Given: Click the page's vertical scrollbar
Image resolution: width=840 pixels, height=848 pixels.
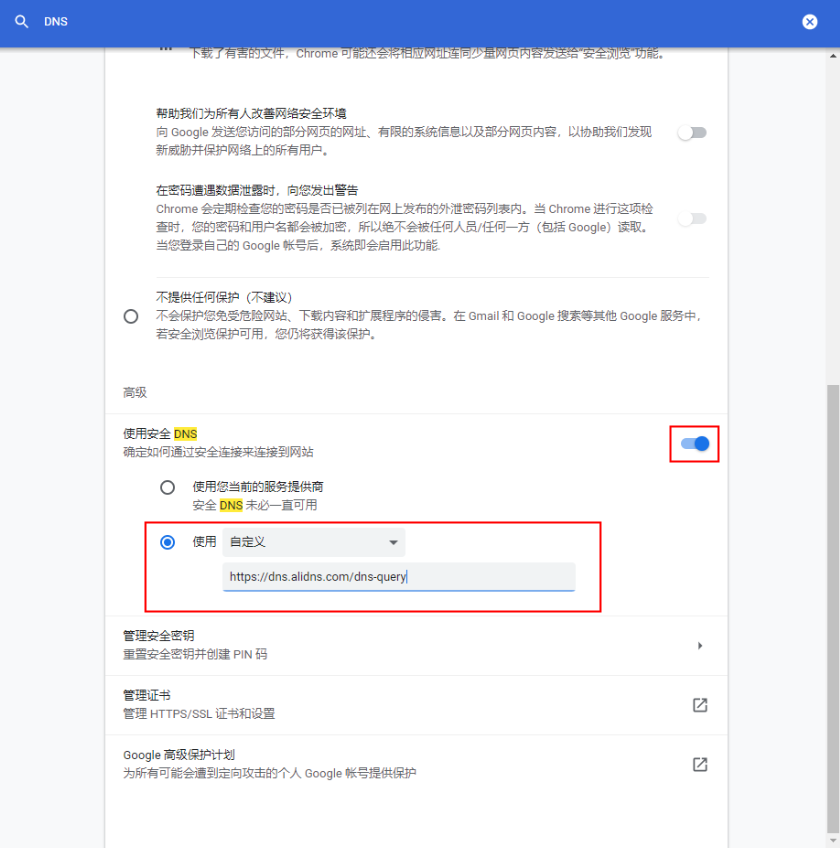Looking at the screenshot, I should tap(832, 600).
